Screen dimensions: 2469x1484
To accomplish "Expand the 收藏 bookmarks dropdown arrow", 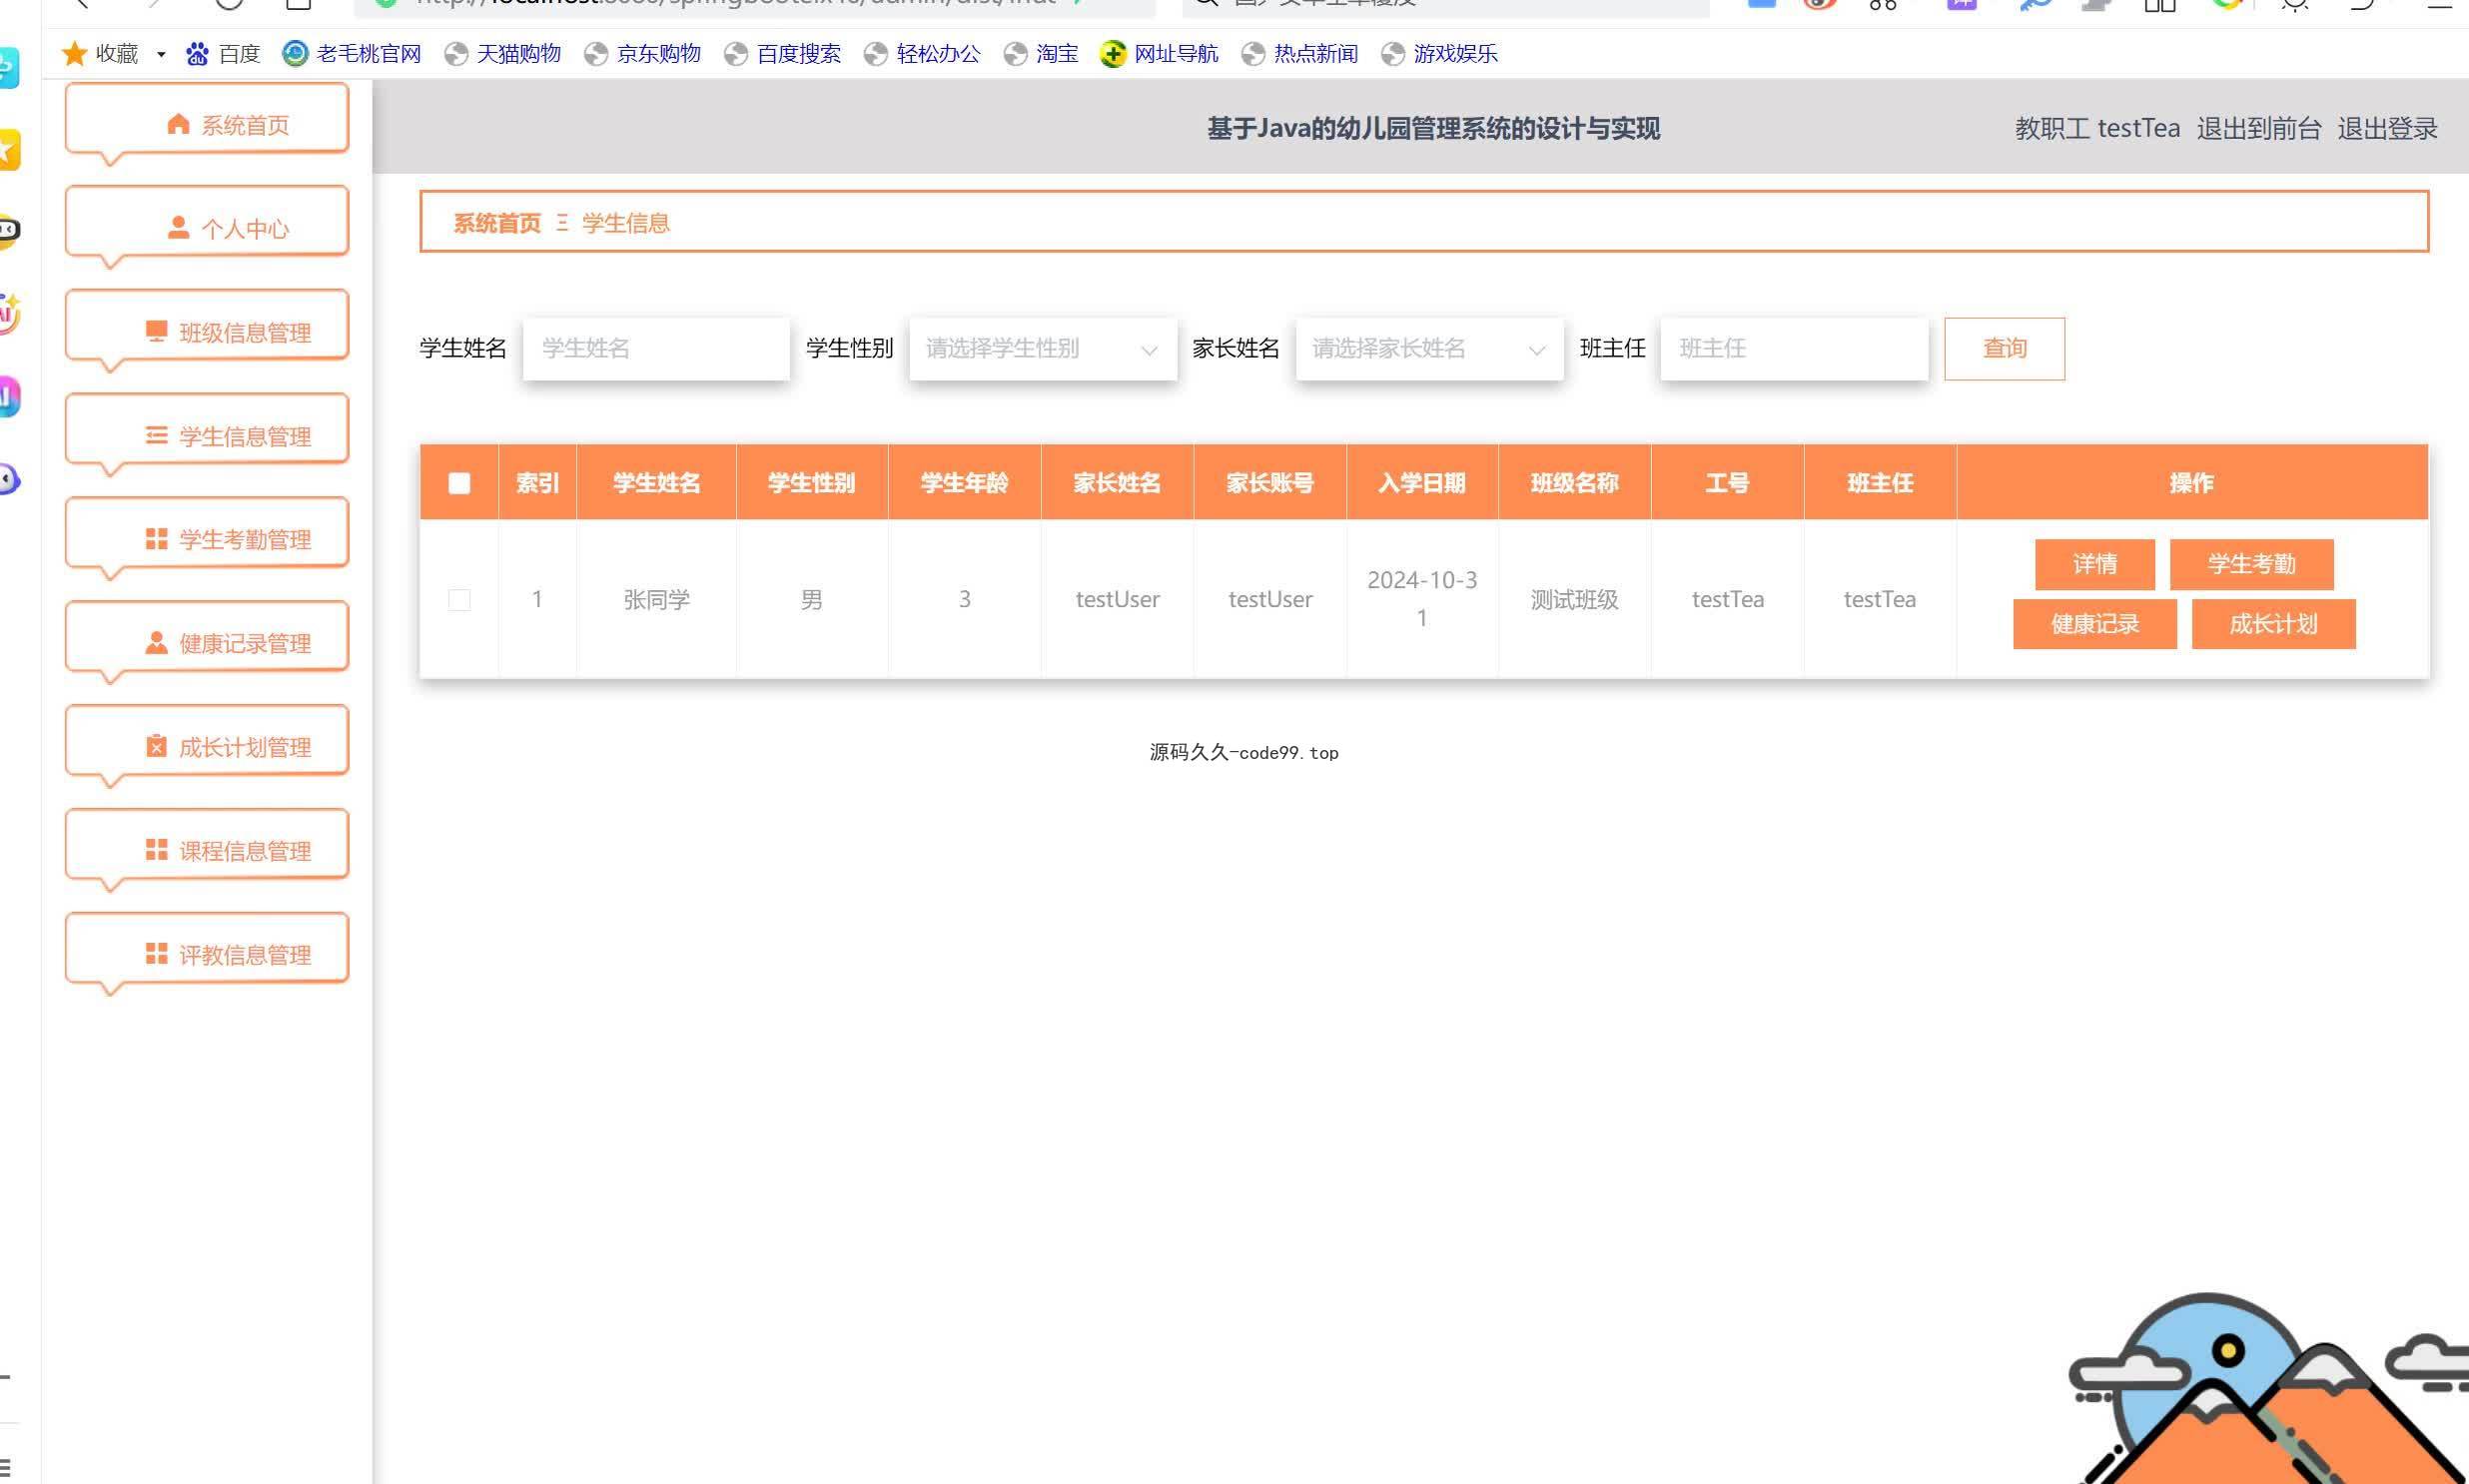I will (161, 55).
